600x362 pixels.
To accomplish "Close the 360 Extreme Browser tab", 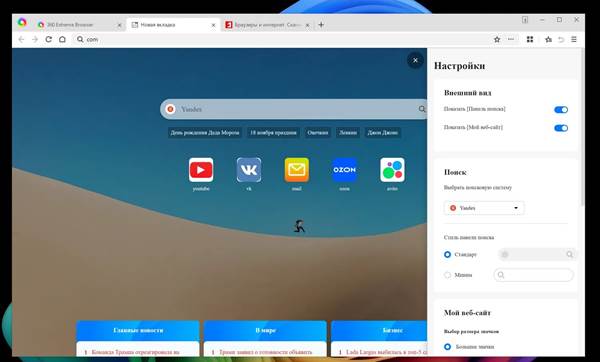I will pyautogui.click(x=119, y=25).
